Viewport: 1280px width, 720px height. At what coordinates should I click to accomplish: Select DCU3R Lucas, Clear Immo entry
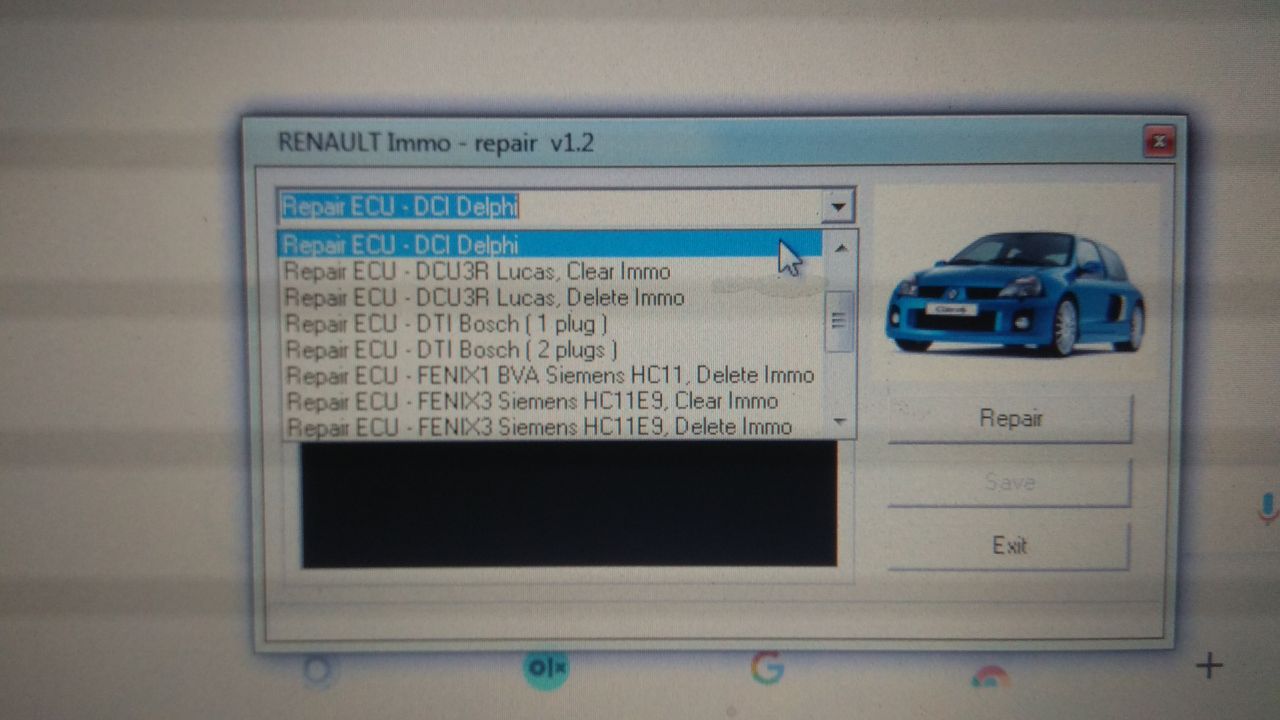pyautogui.click(x=551, y=271)
